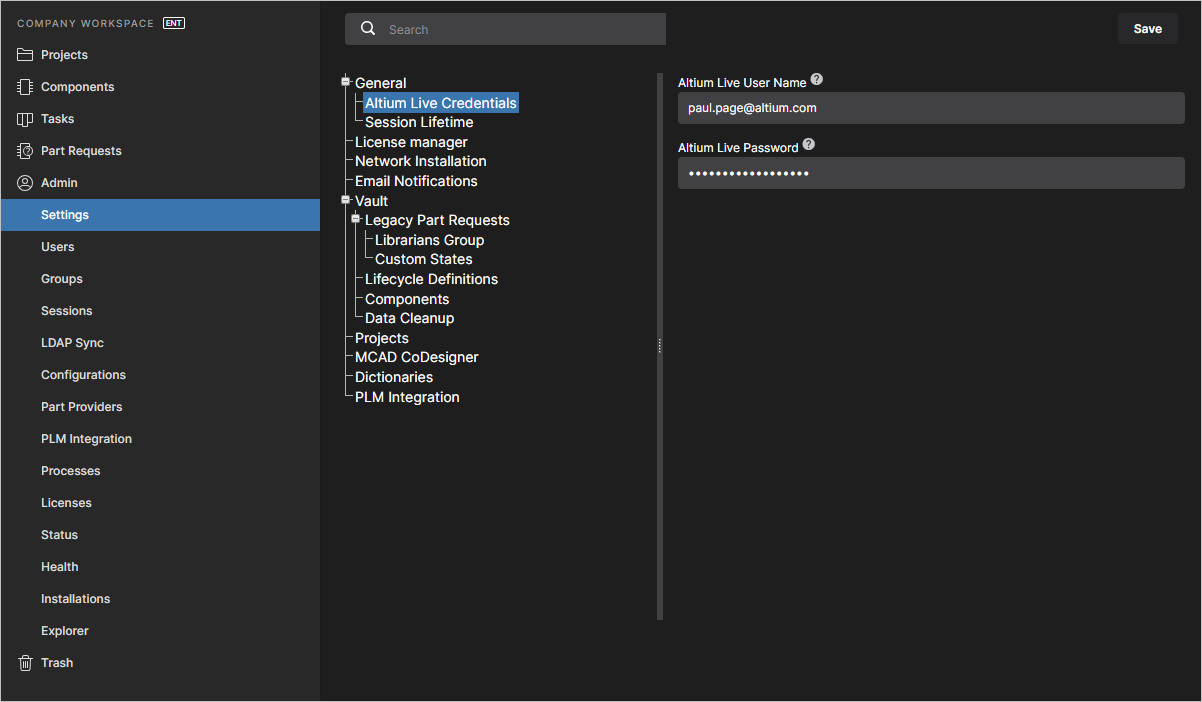
Task: Show help for Altium Live User Name
Action: (x=817, y=80)
